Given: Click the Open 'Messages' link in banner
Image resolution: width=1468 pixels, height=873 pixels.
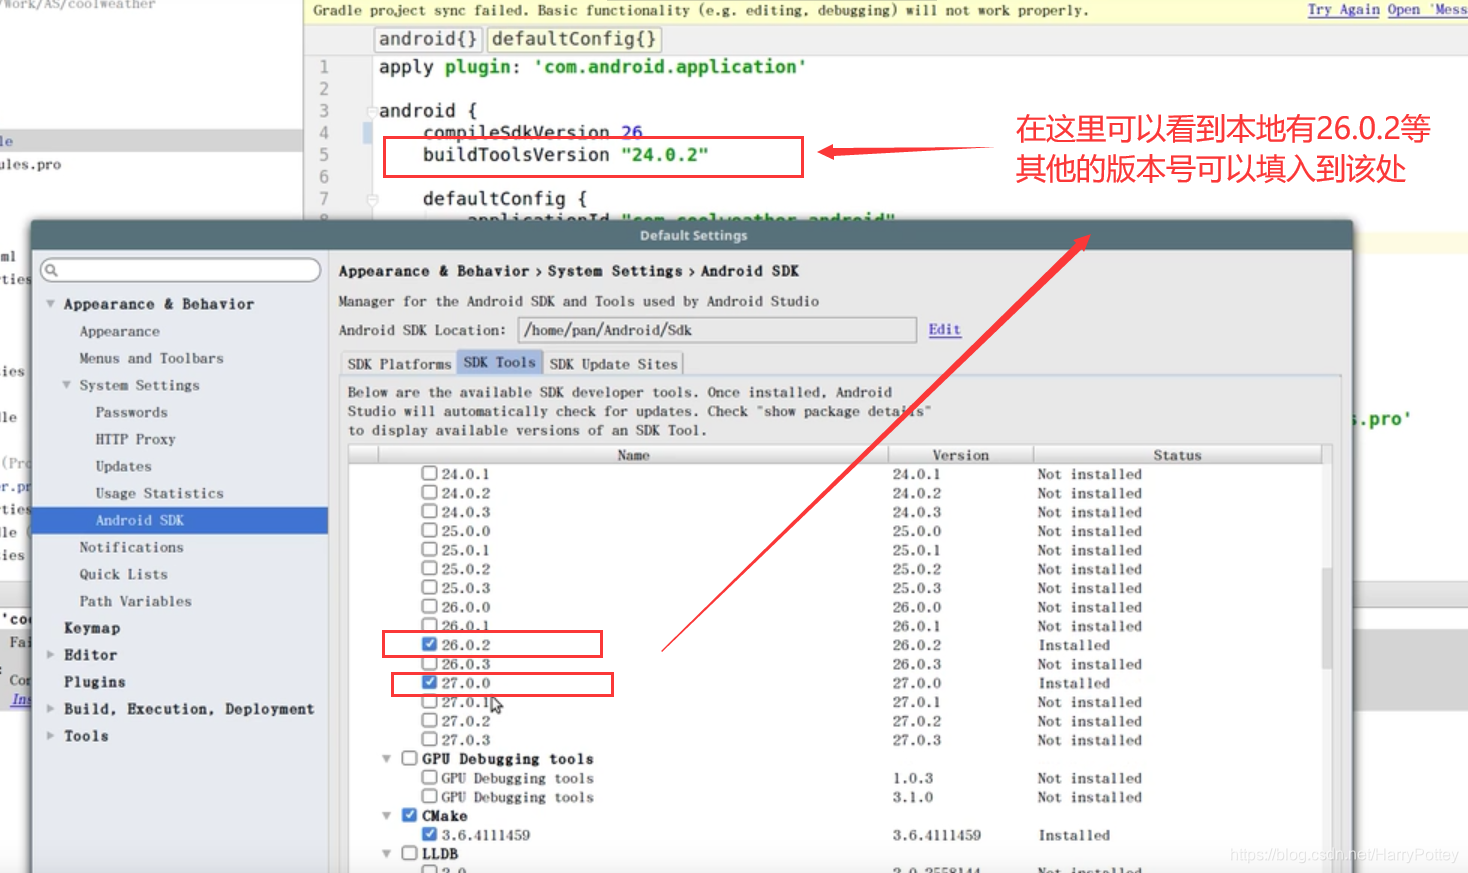Looking at the screenshot, I should 1427,9.
